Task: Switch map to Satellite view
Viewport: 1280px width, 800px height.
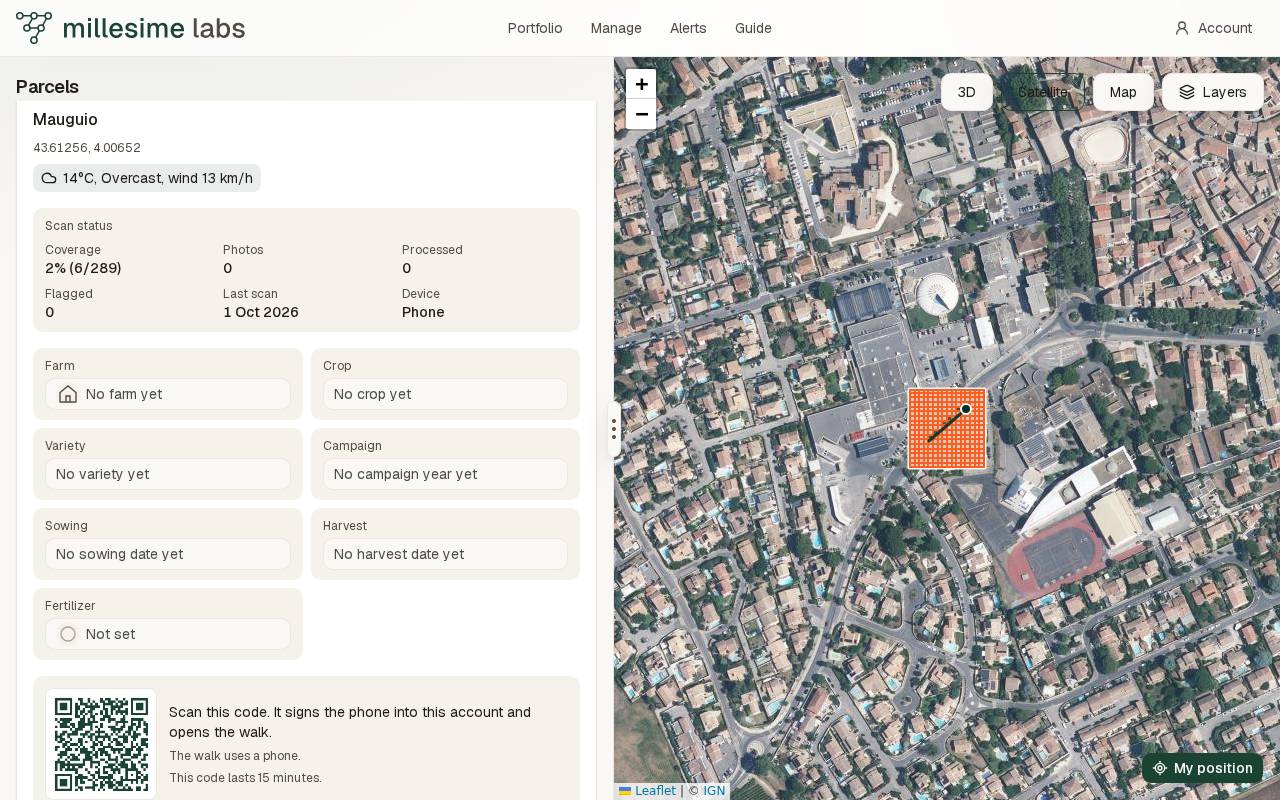Action: click(x=1043, y=92)
